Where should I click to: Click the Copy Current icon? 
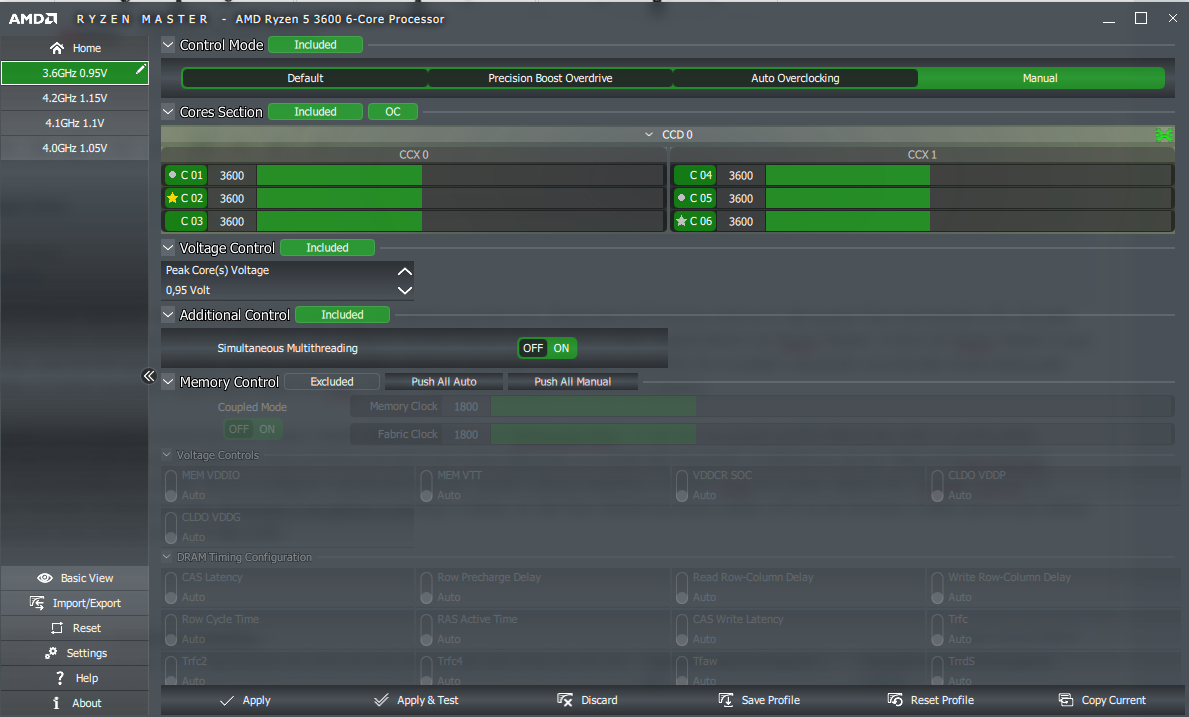coord(1066,700)
